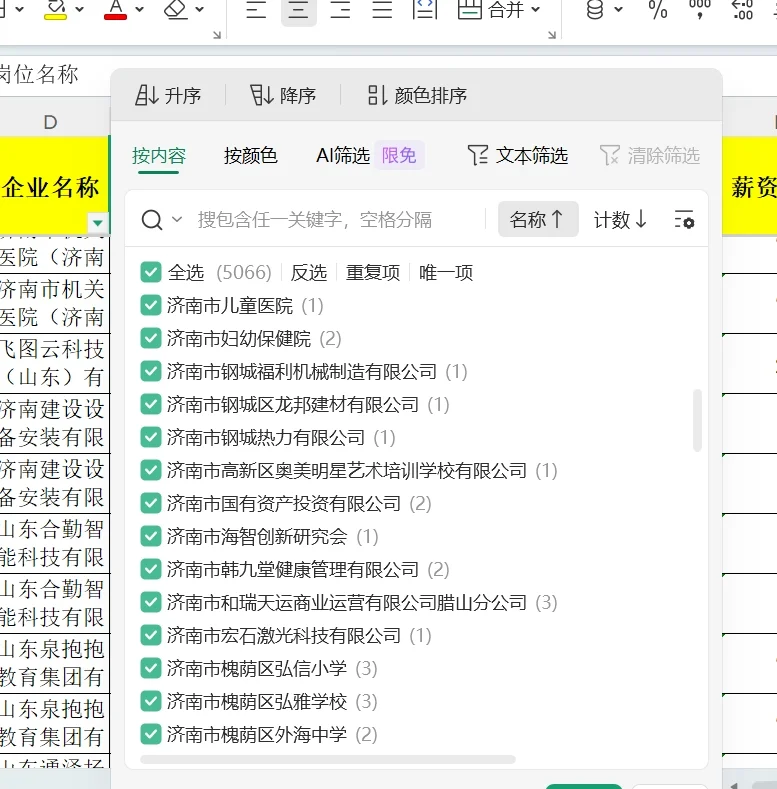
Task: Click the filter list vertical scrollbar
Action: [x=697, y=420]
